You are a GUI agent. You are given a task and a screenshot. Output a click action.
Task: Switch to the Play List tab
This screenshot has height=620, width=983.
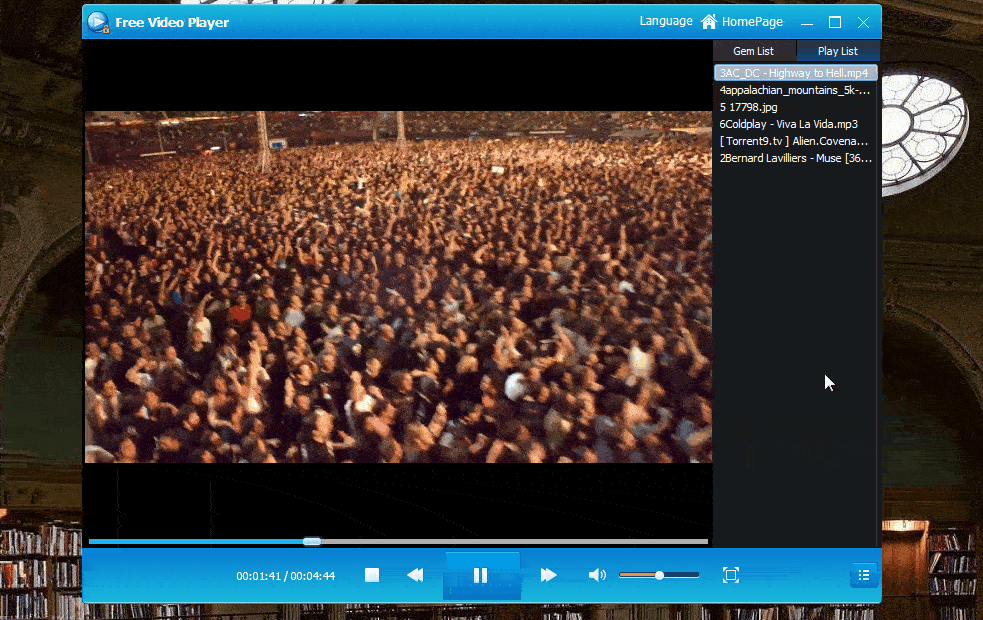(x=838, y=51)
